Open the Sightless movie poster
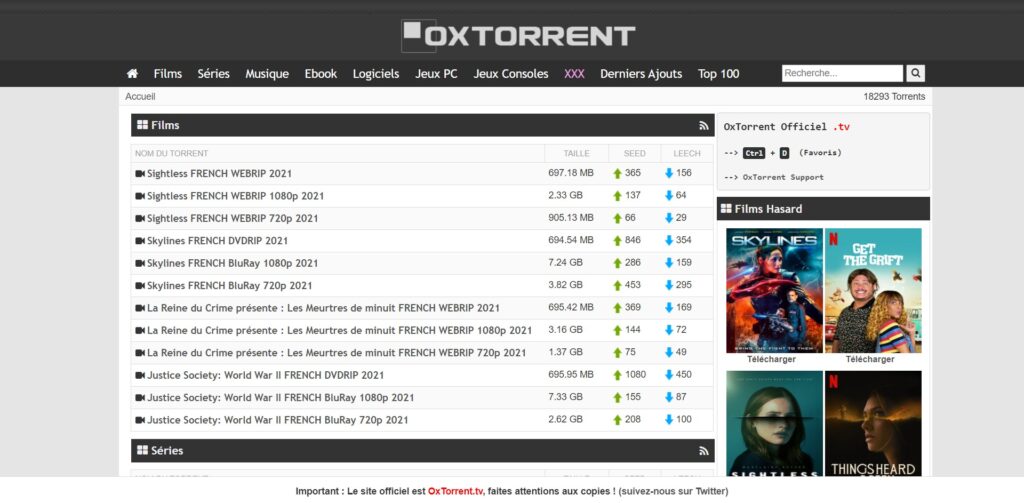Image resolution: width=1024 pixels, height=503 pixels. coord(775,424)
